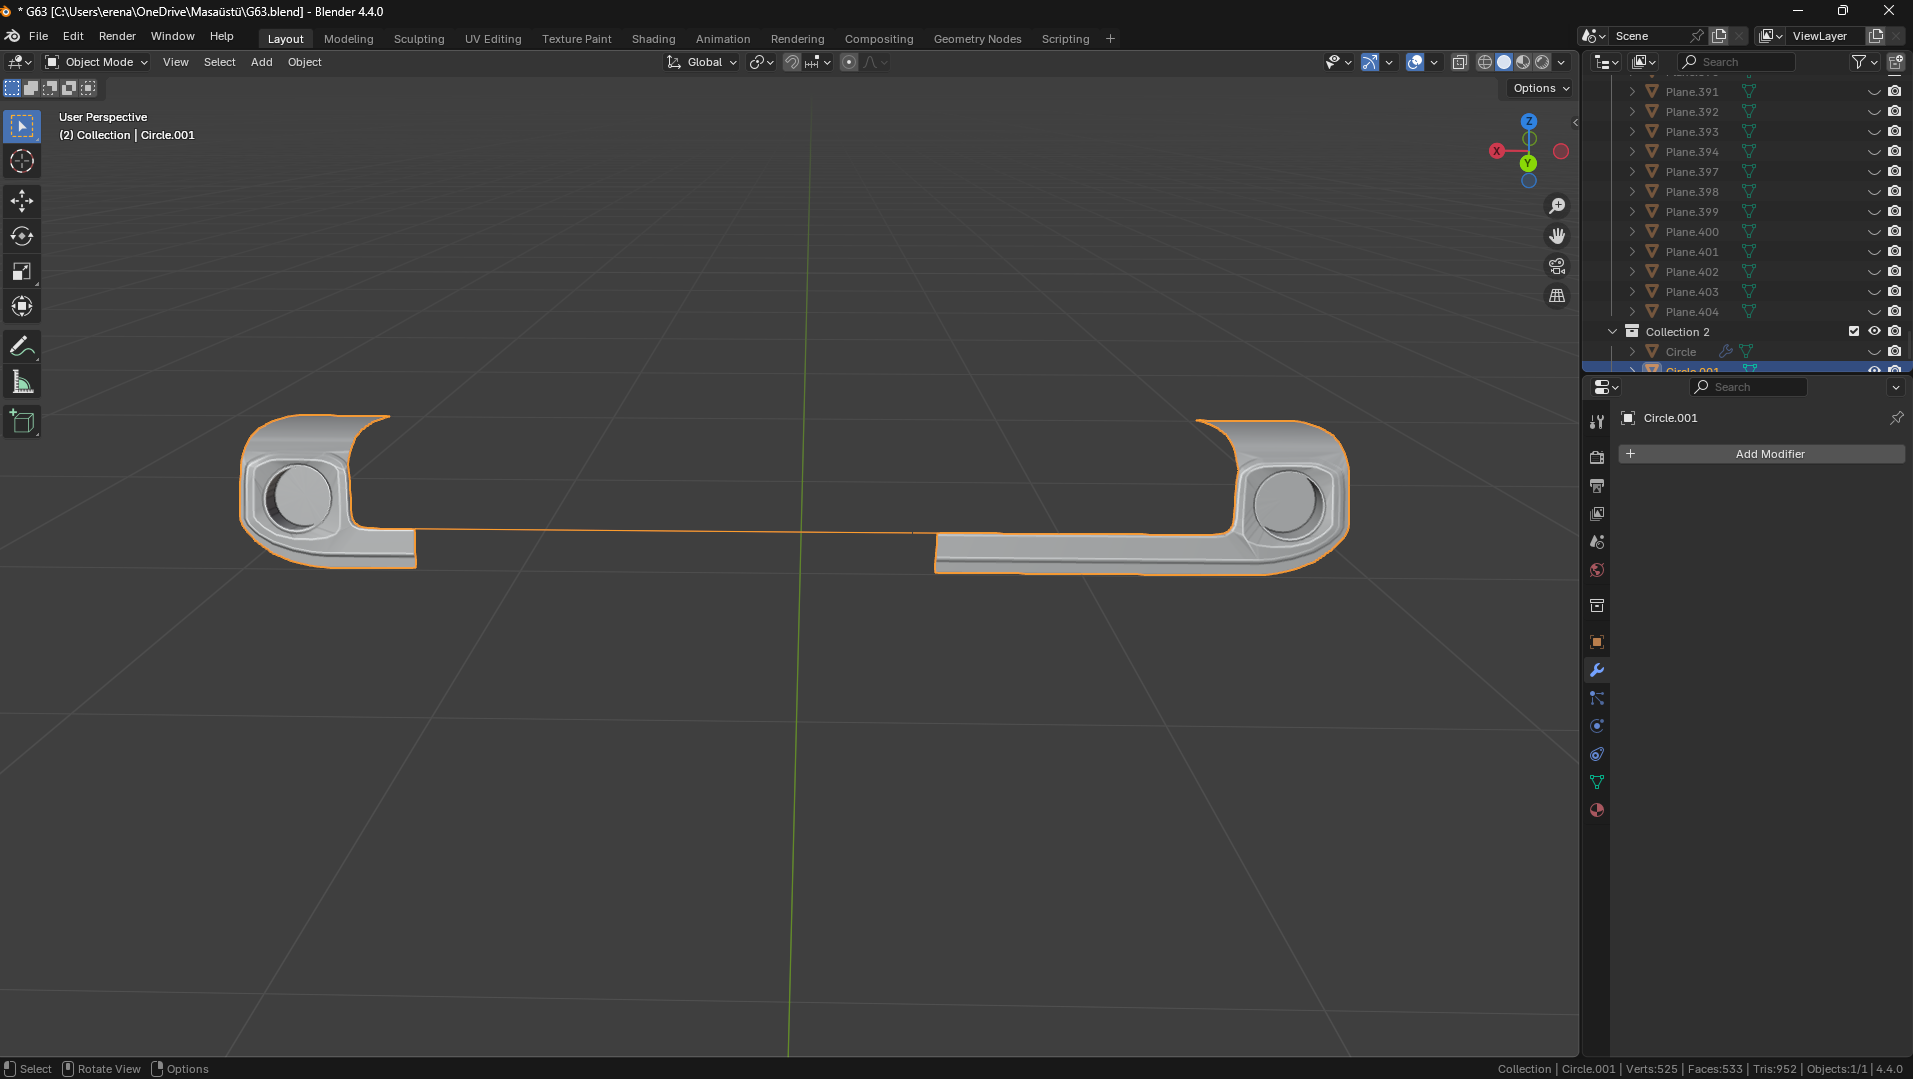1913x1079 pixels.
Task: Open the viewport Options button
Action: pyautogui.click(x=1540, y=88)
